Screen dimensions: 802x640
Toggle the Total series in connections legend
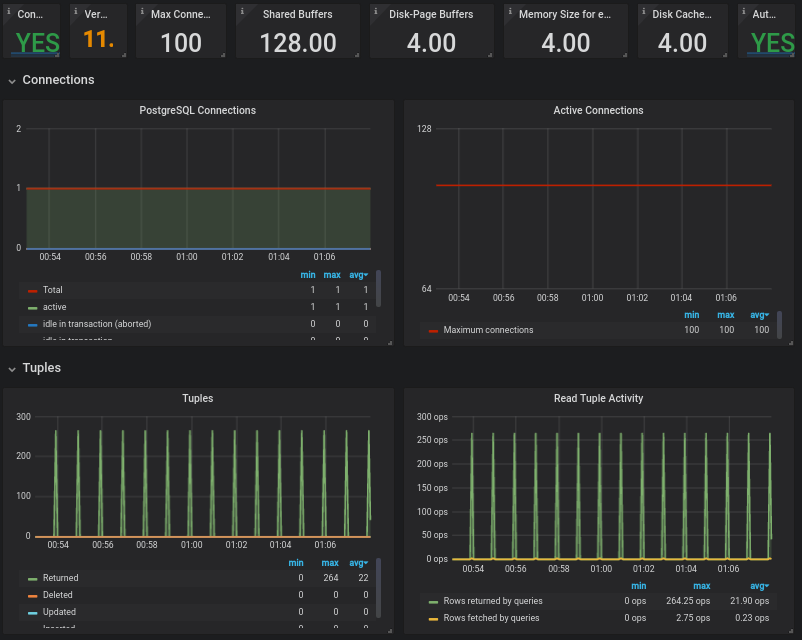[52, 290]
